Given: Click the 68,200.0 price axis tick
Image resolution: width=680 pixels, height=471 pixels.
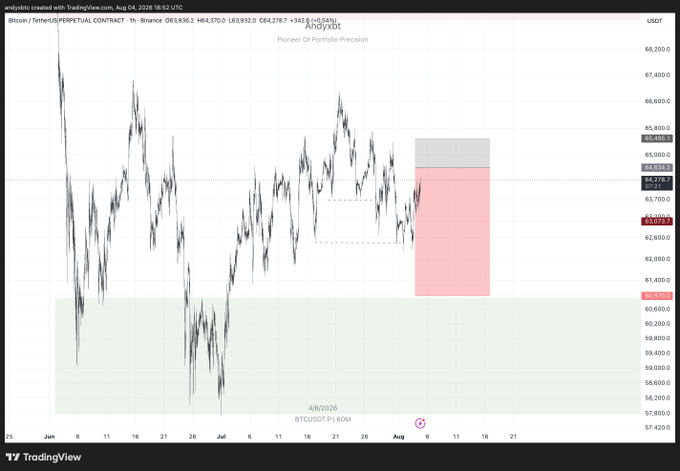Looking at the screenshot, I should click(x=657, y=49).
